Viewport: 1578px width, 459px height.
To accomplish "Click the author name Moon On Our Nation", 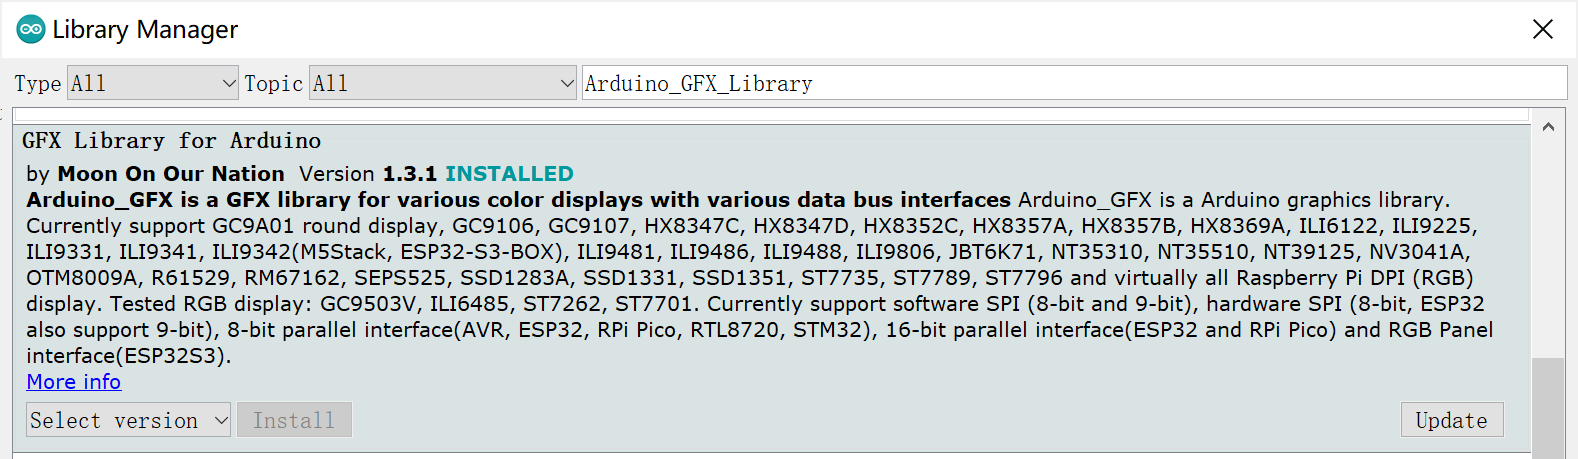I will pyautogui.click(x=171, y=174).
